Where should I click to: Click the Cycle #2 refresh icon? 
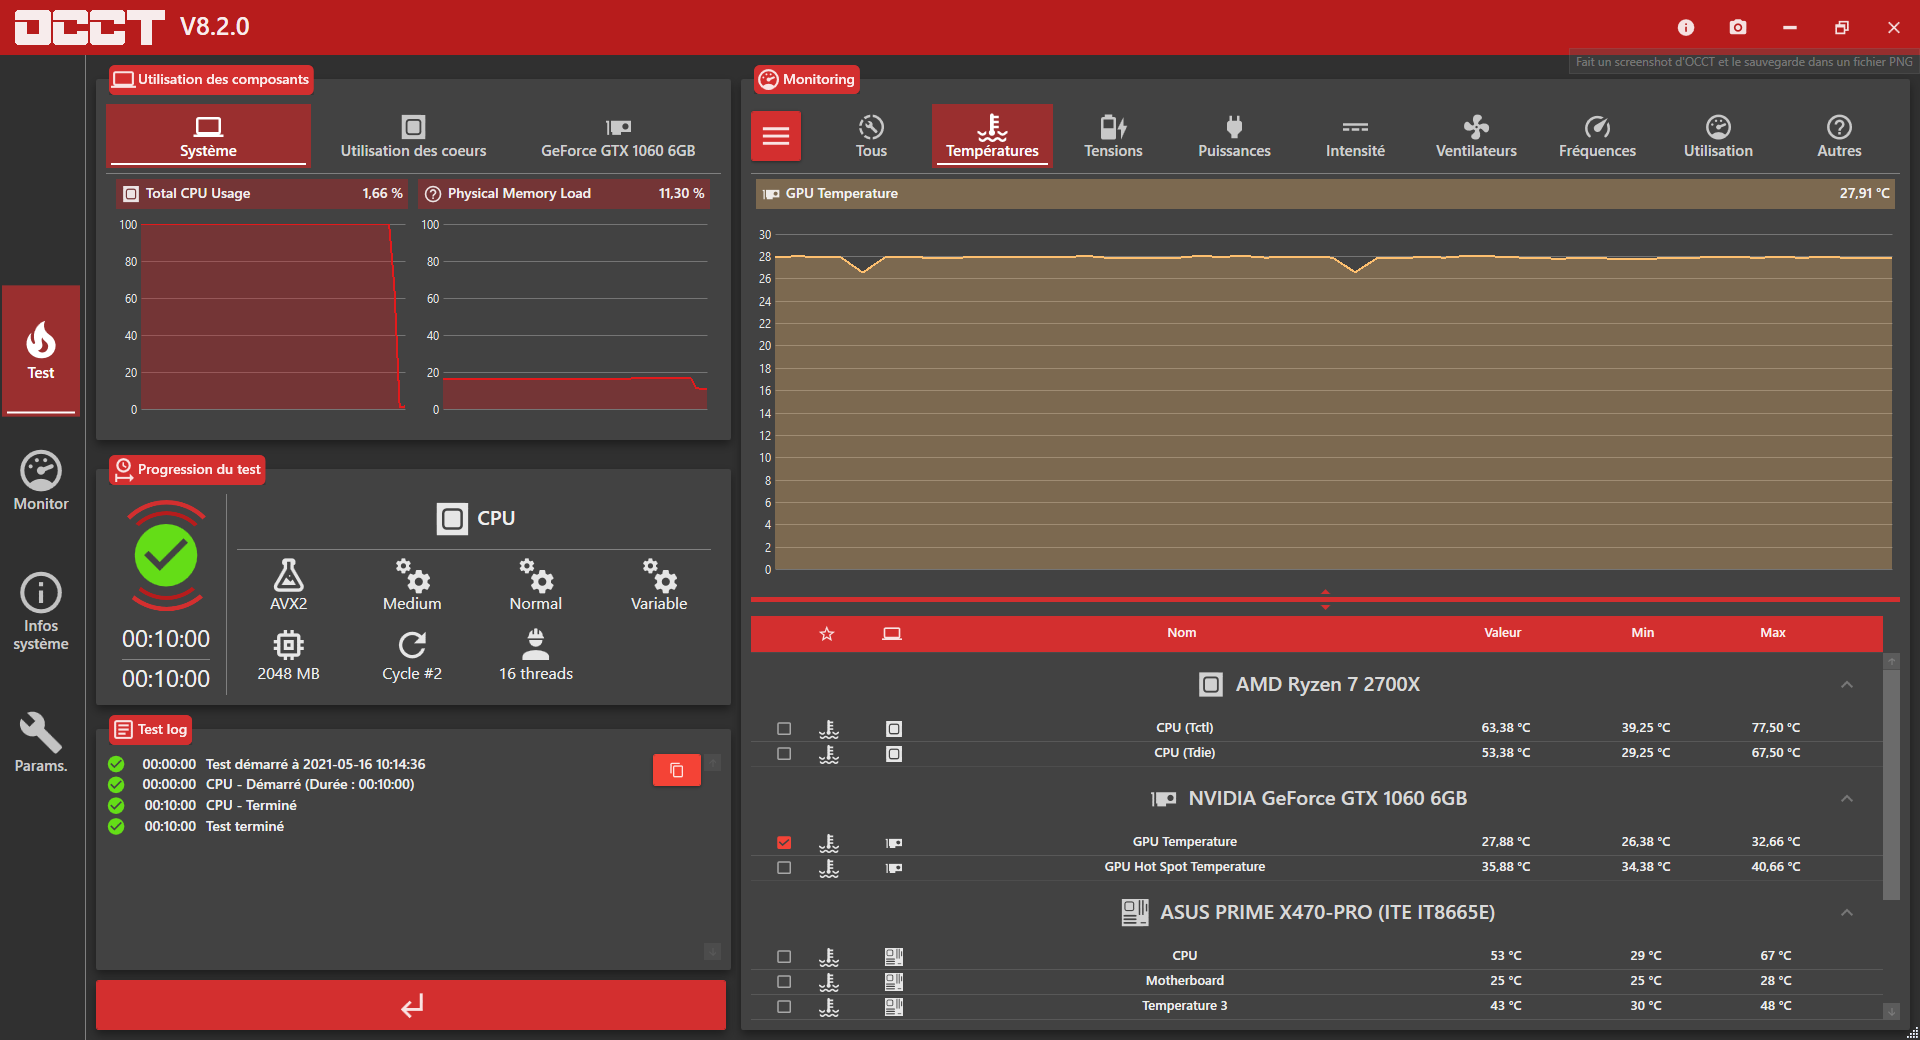[x=412, y=645]
